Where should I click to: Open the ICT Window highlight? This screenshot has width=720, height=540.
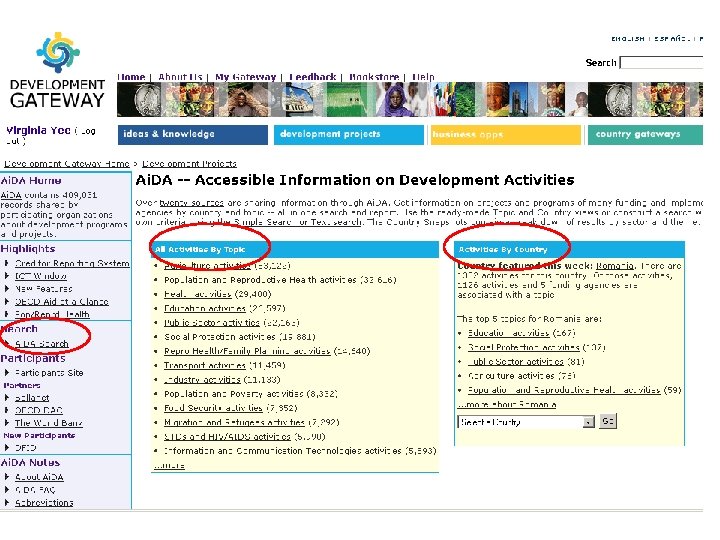tap(41, 276)
